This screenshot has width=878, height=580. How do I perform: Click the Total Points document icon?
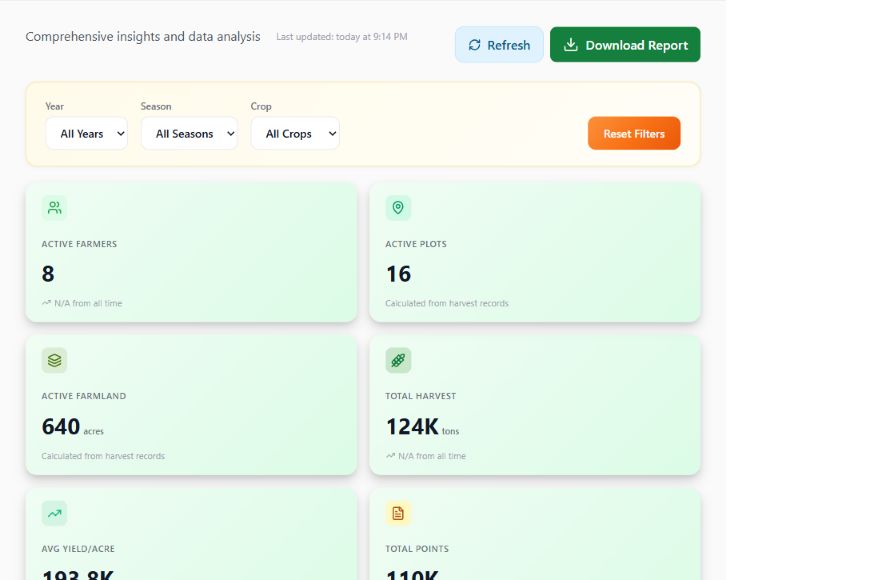pos(398,513)
